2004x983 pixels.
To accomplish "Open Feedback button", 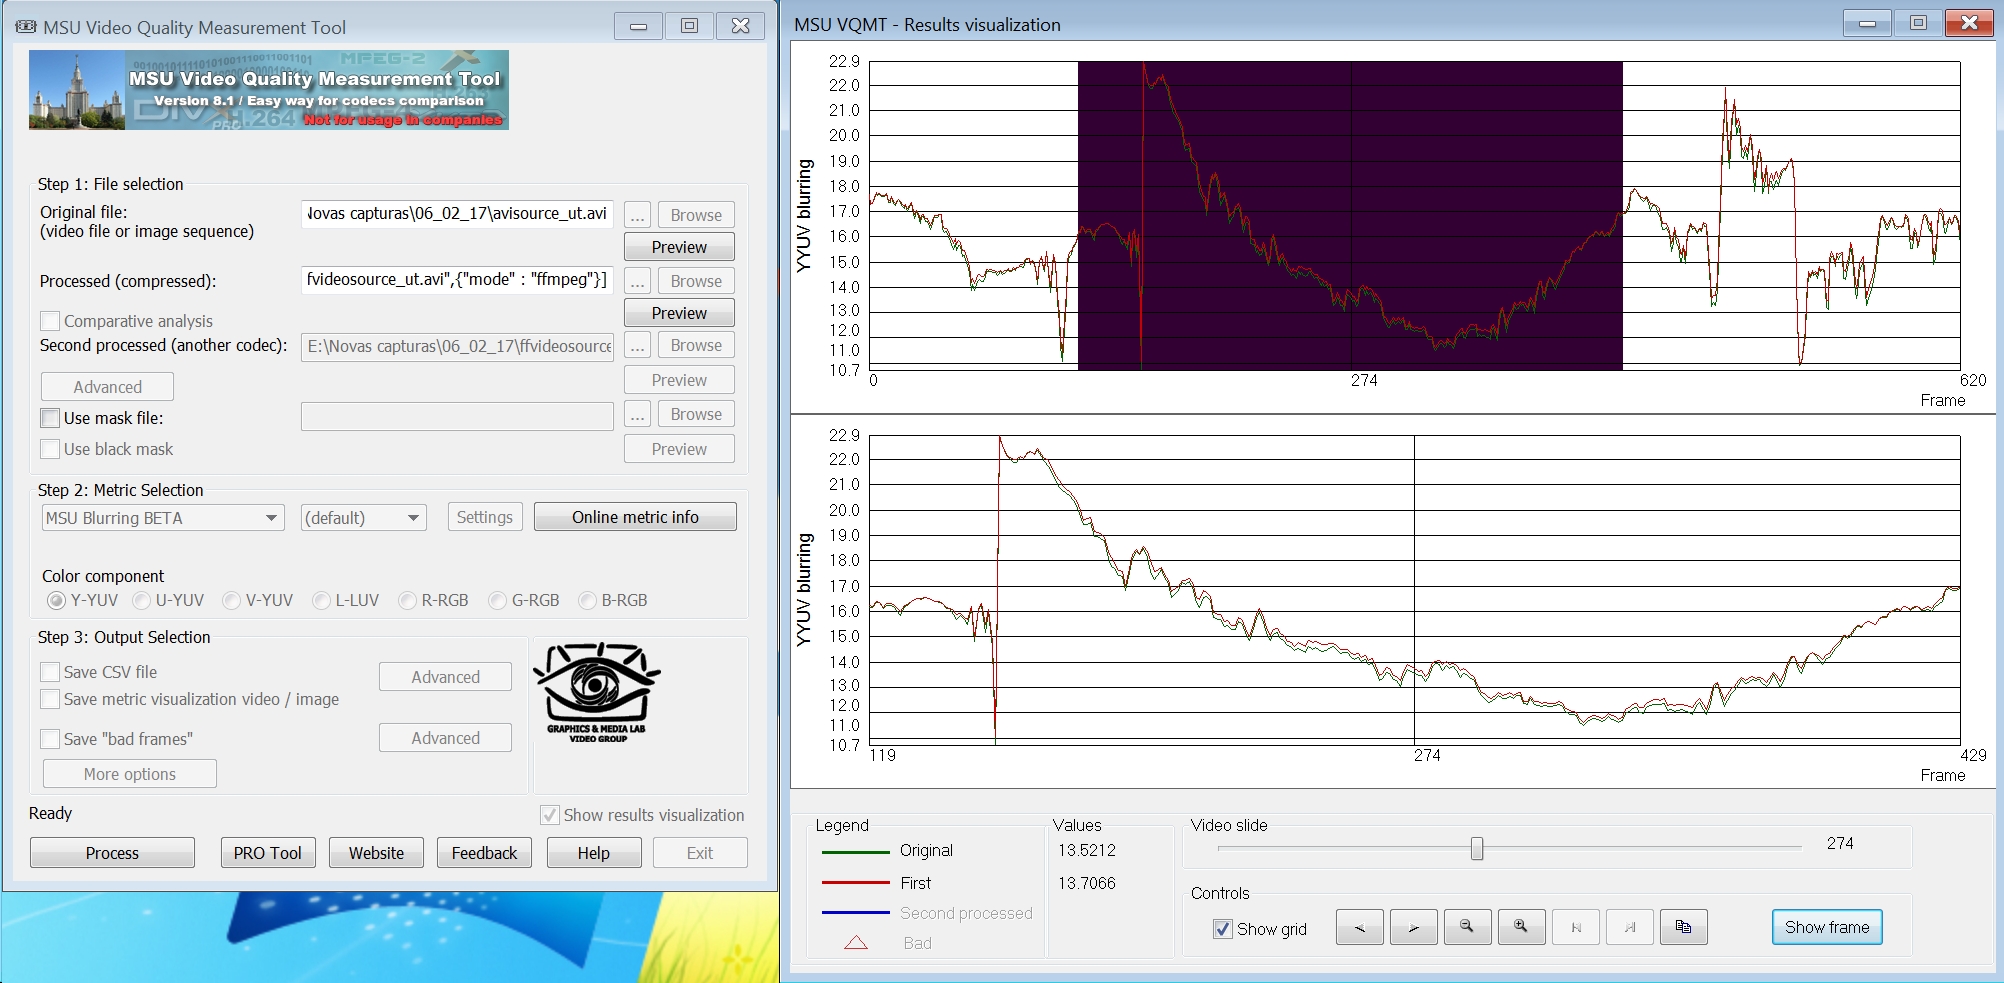I will click(484, 853).
